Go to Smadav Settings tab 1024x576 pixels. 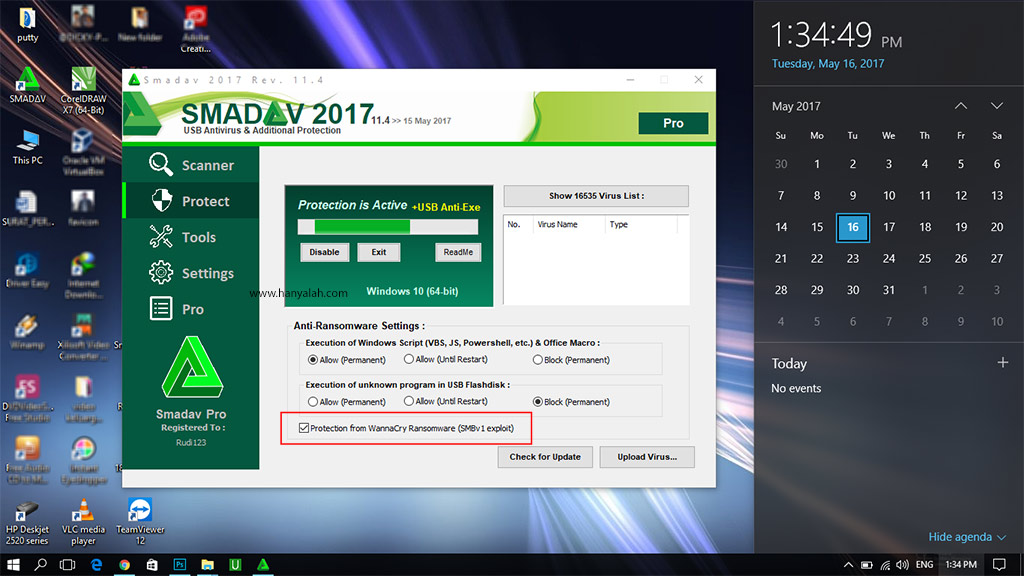(x=191, y=272)
